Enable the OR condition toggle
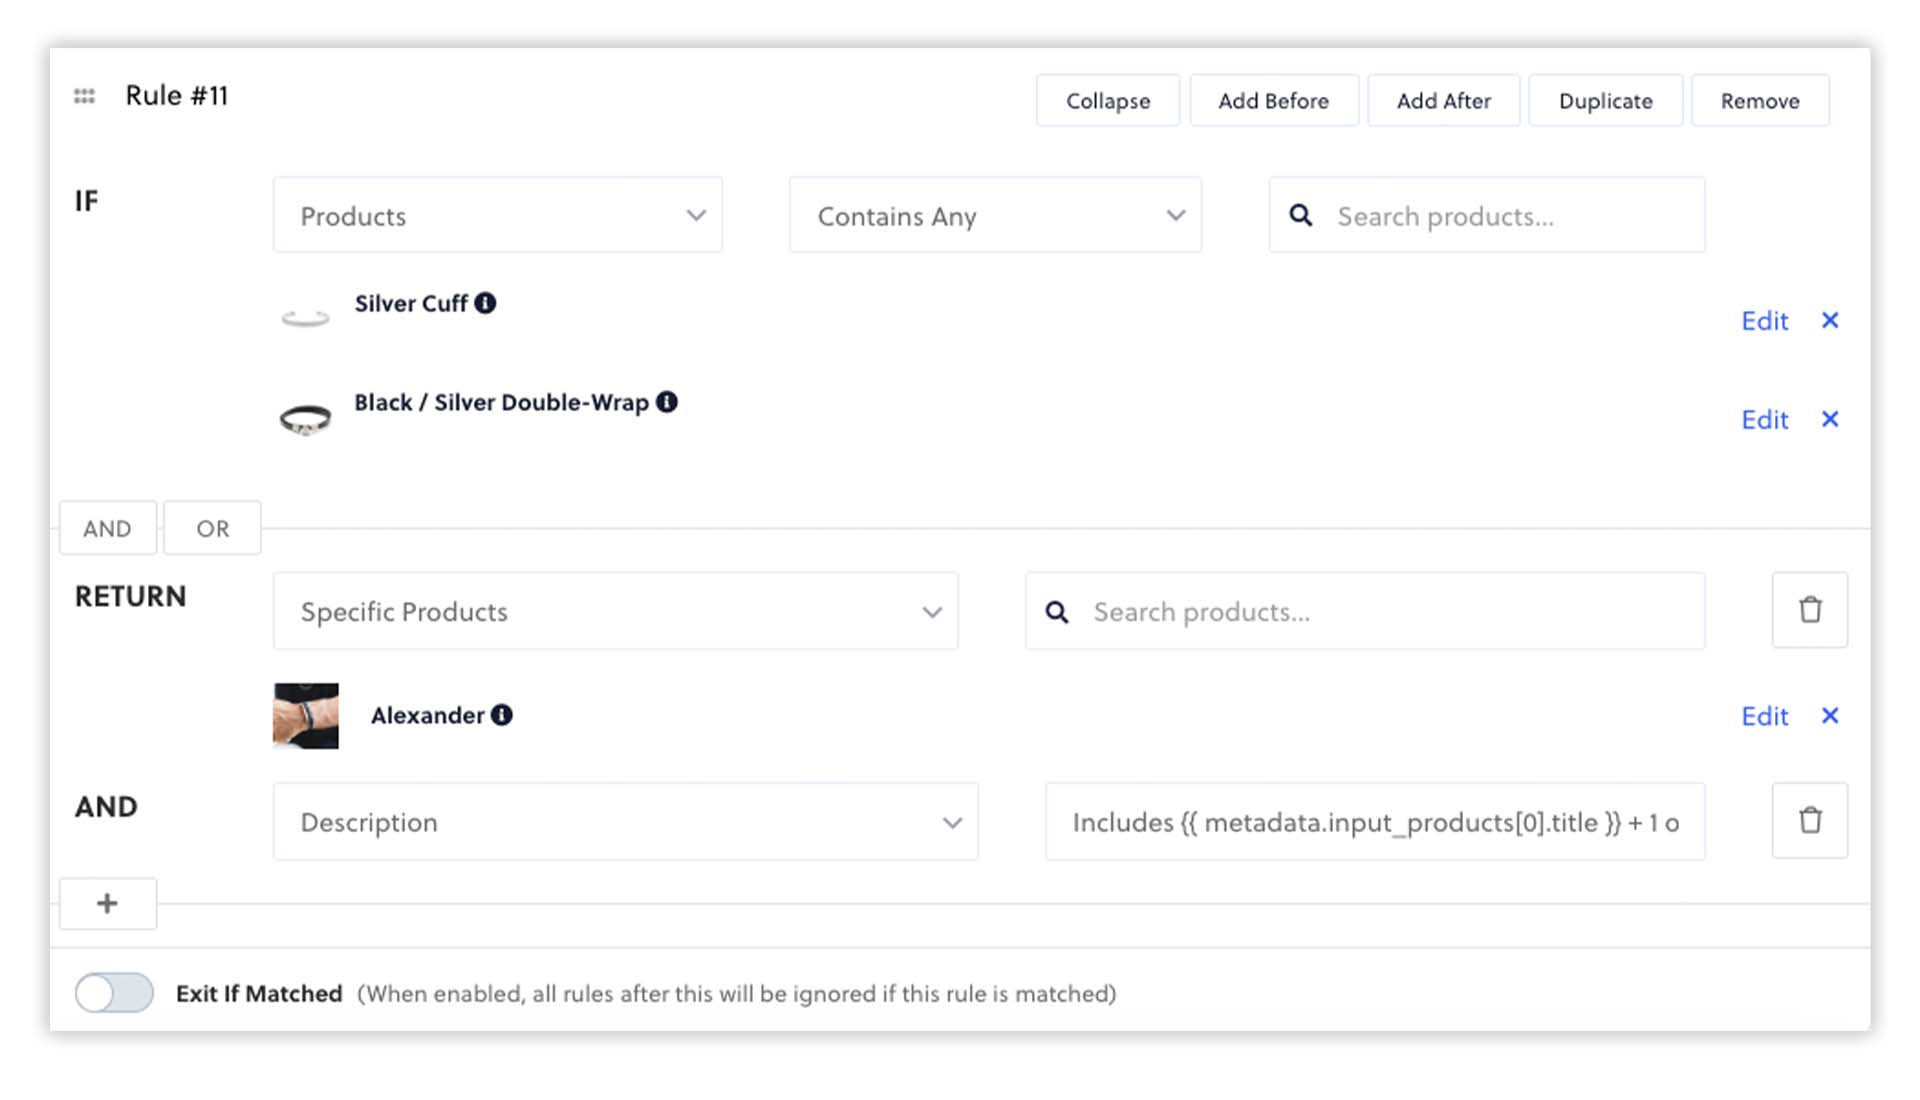1920x1100 pixels. [x=210, y=526]
